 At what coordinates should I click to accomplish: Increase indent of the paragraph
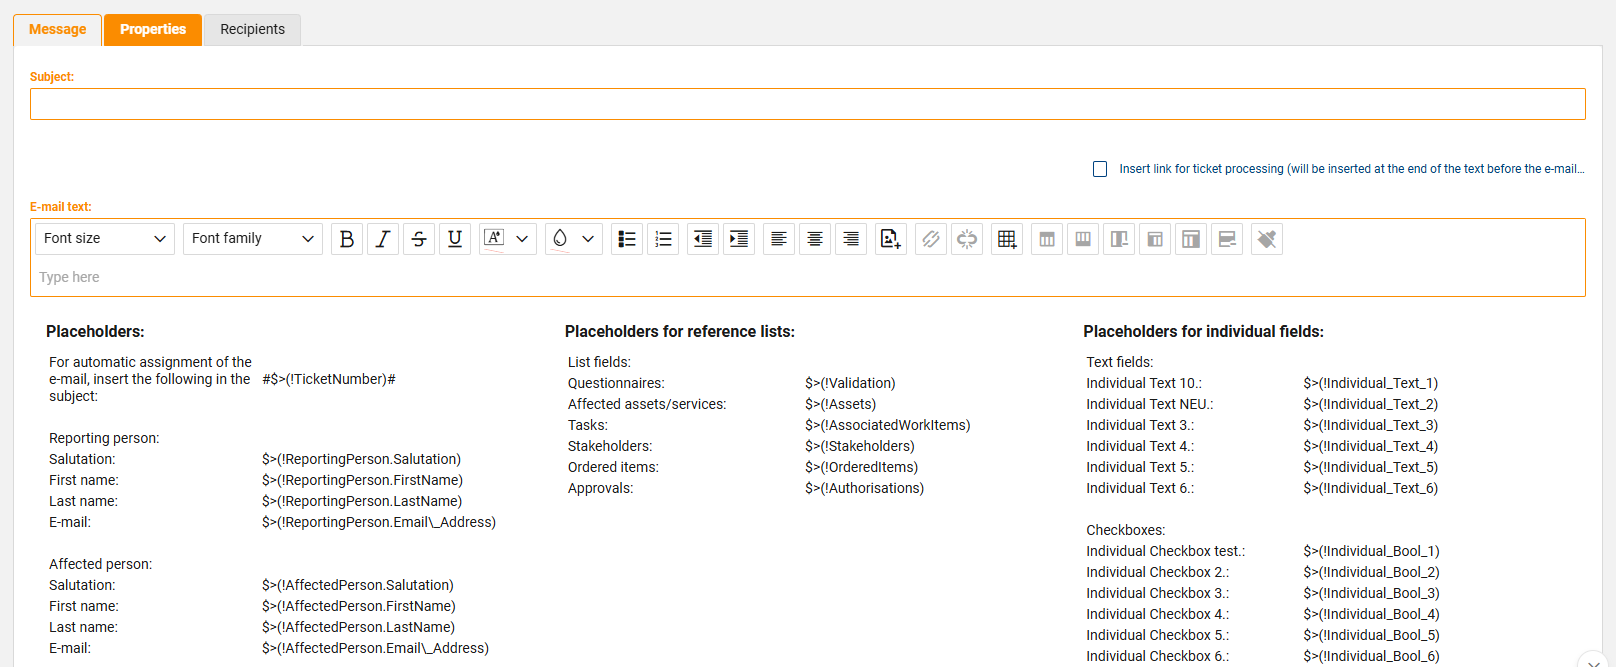point(739,239)
